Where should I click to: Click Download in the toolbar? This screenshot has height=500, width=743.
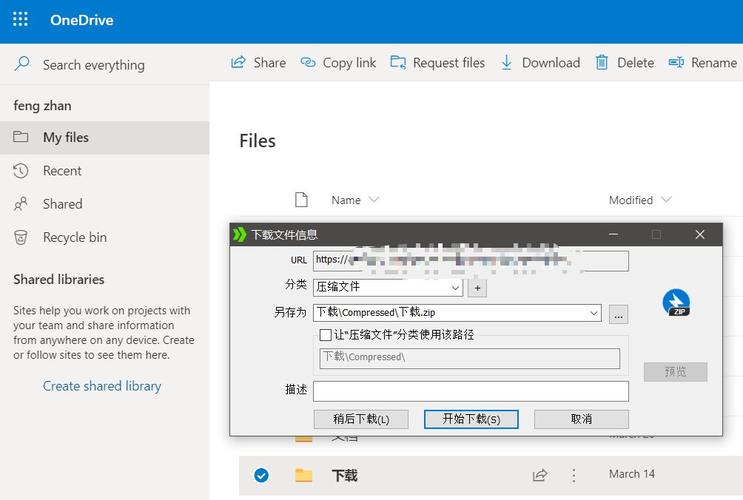point(551,63)
